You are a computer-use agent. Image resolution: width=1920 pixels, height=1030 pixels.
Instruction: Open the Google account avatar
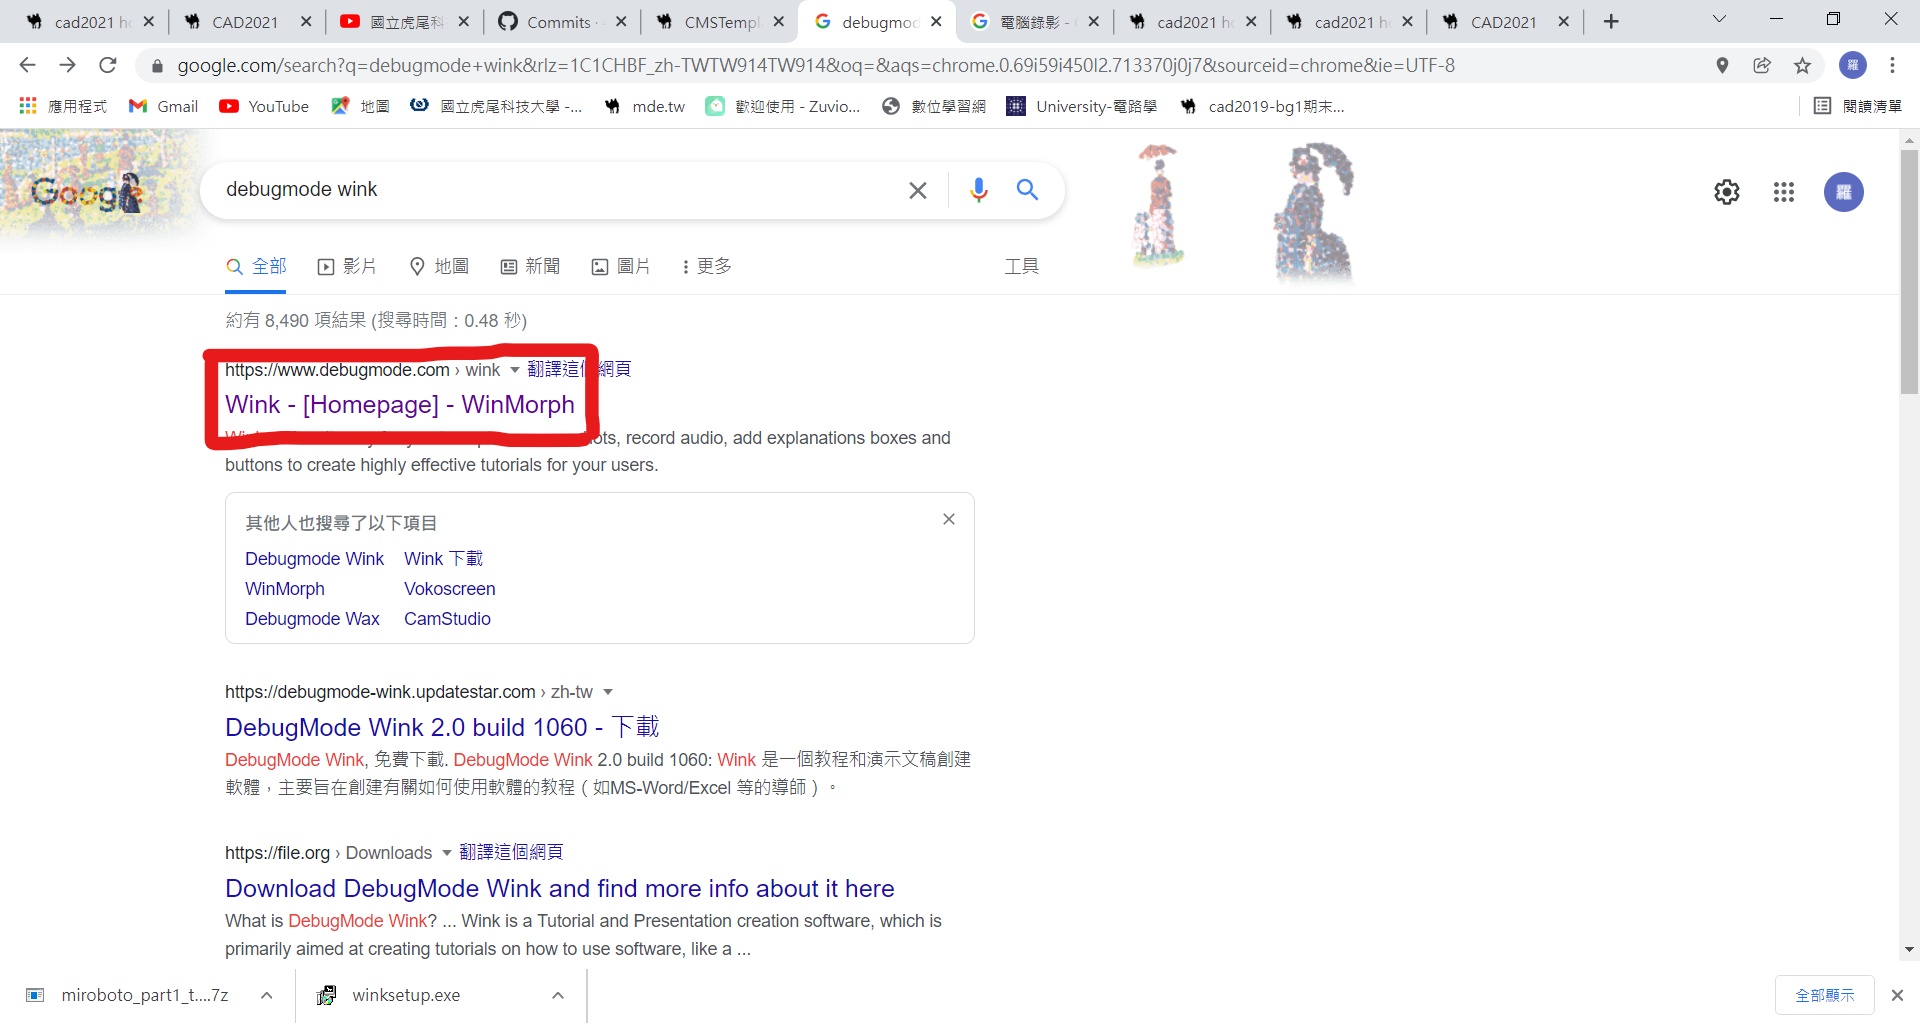1844,192
